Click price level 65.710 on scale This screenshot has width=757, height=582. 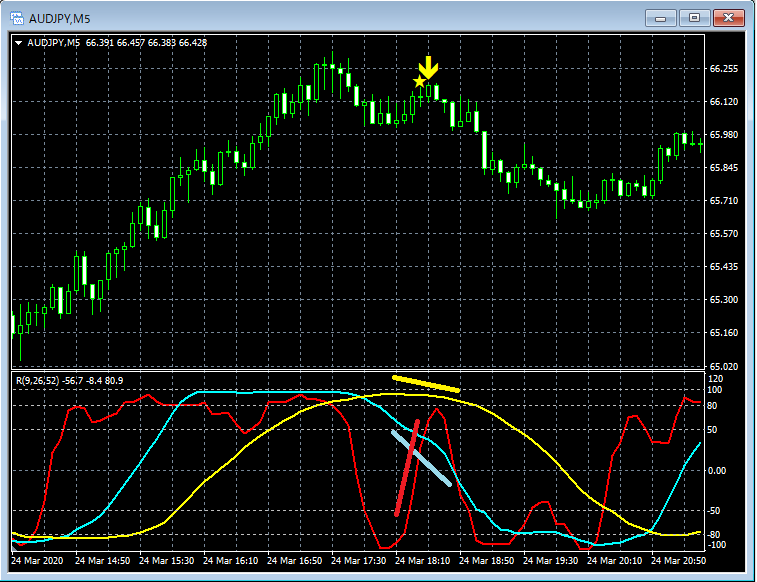click(x=724, y=201)
